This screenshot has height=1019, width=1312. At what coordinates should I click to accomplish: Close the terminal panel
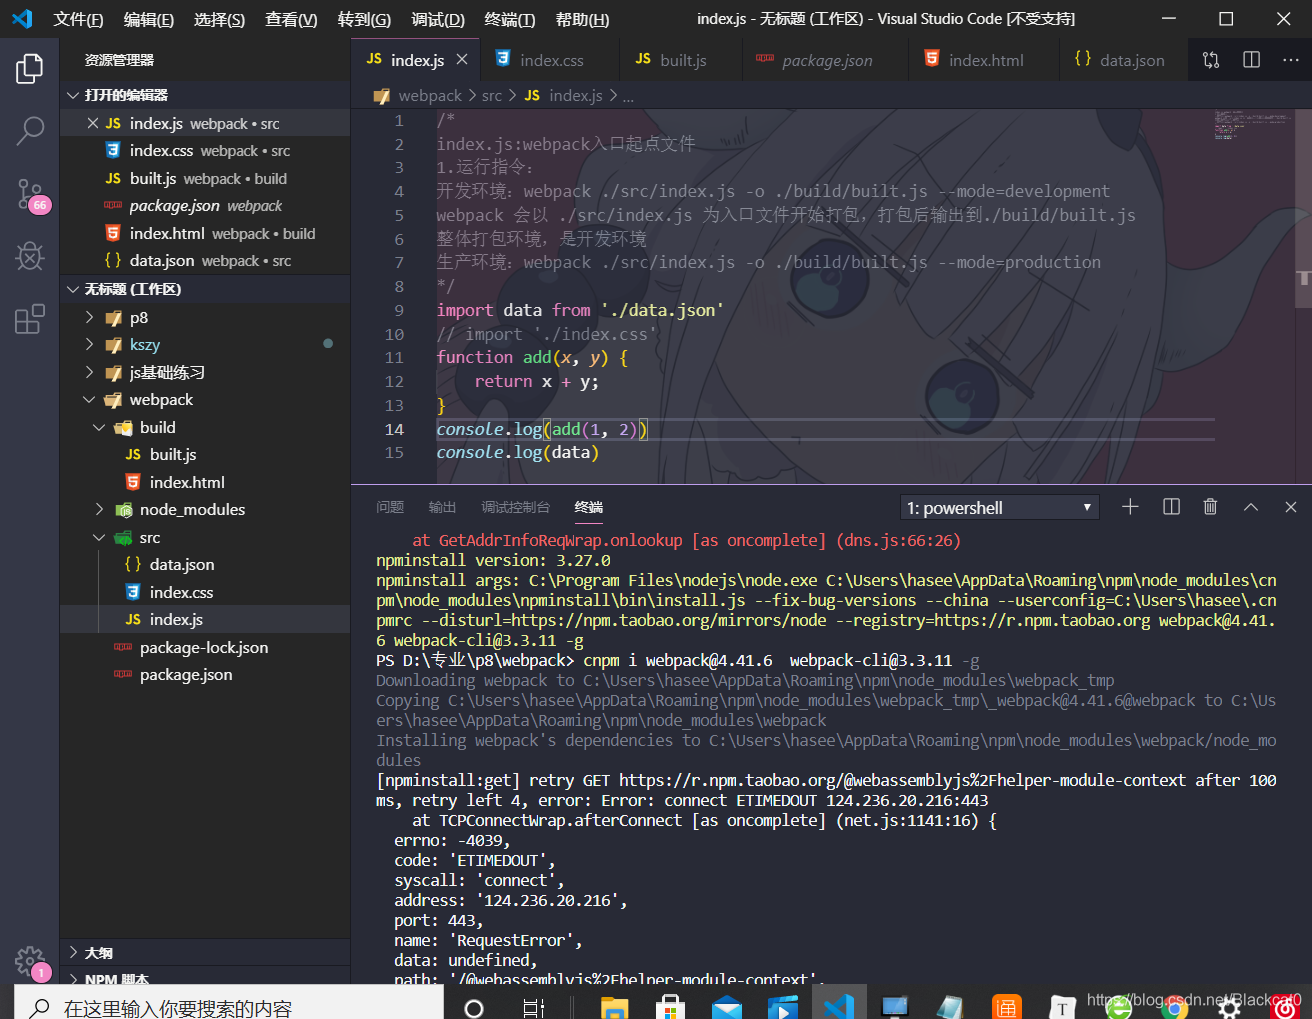point(1290,507)
